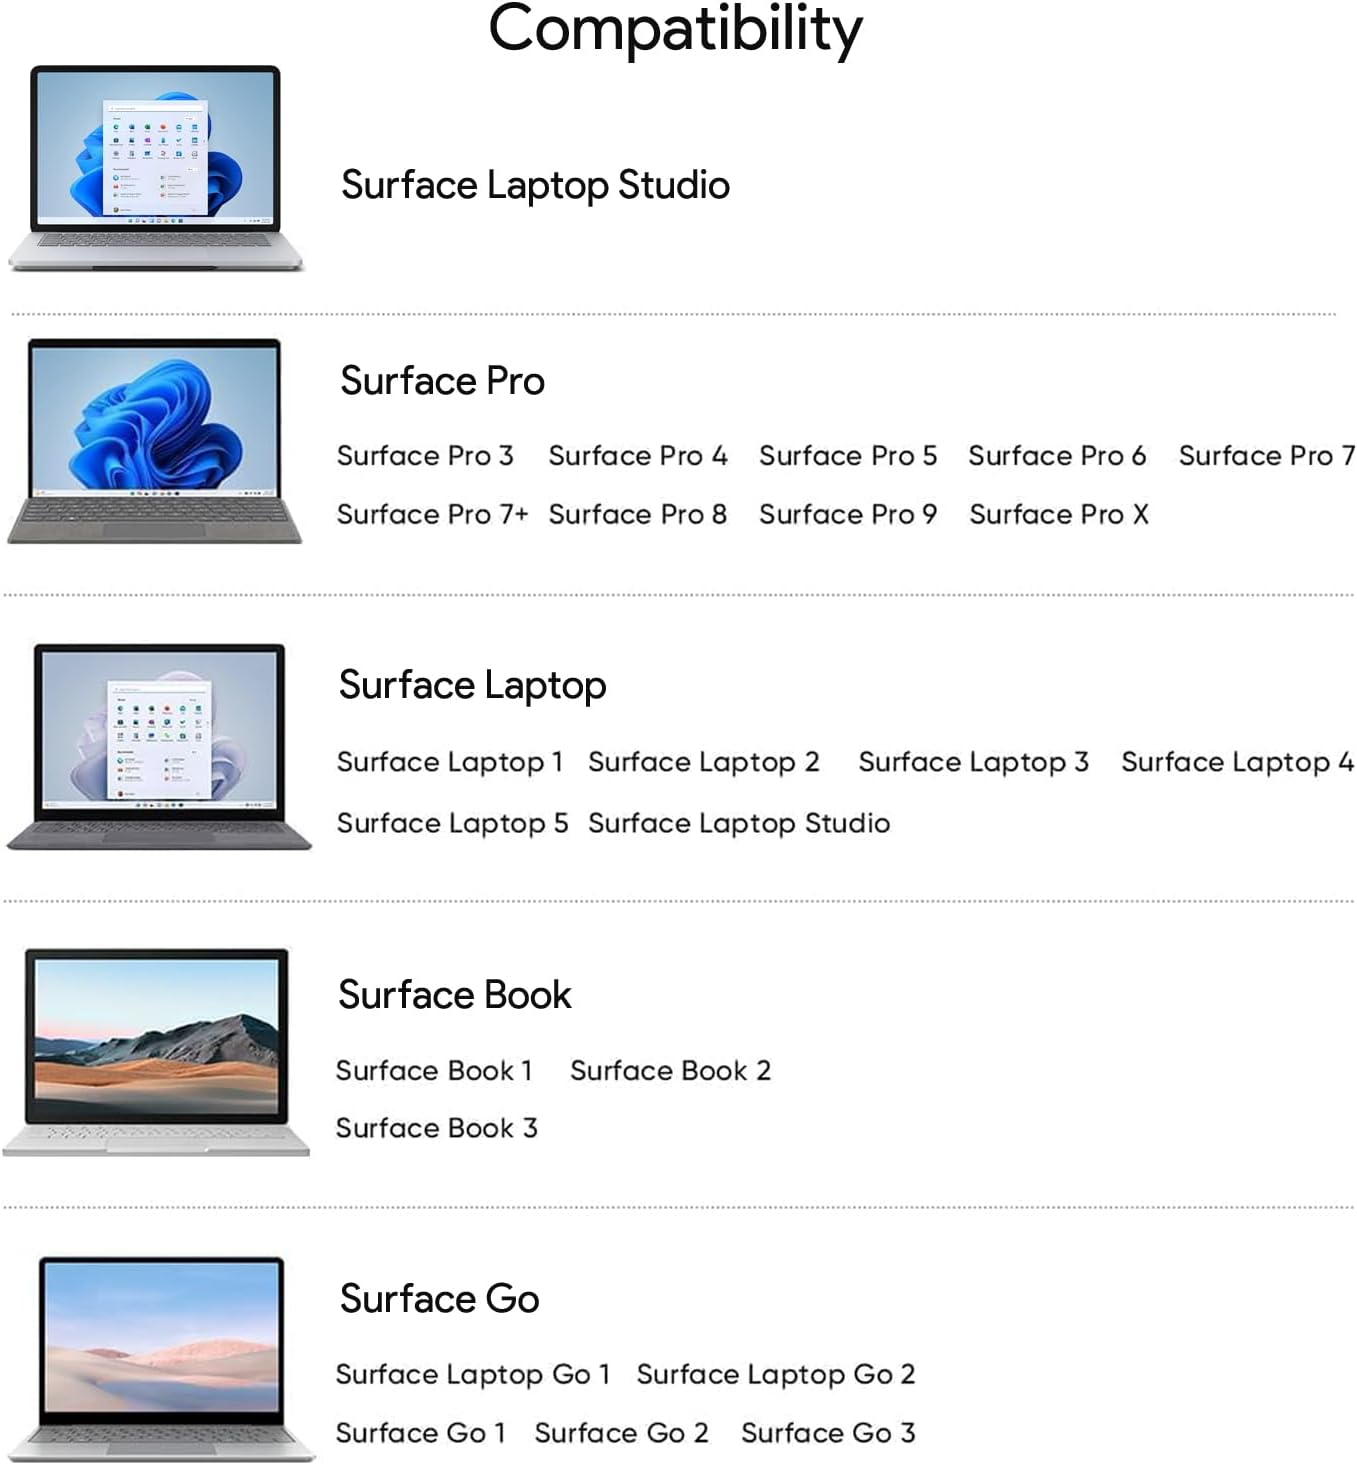
Task: Choose the Surface Pro 7+ model
Action: point(432,515)
